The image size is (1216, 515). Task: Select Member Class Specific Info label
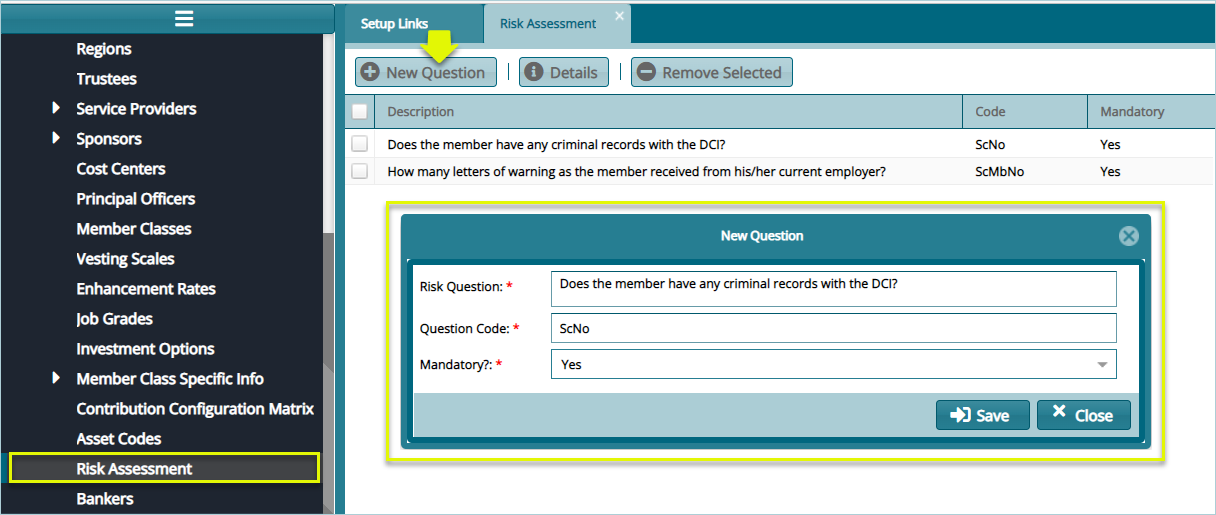(x=170, y=379)
